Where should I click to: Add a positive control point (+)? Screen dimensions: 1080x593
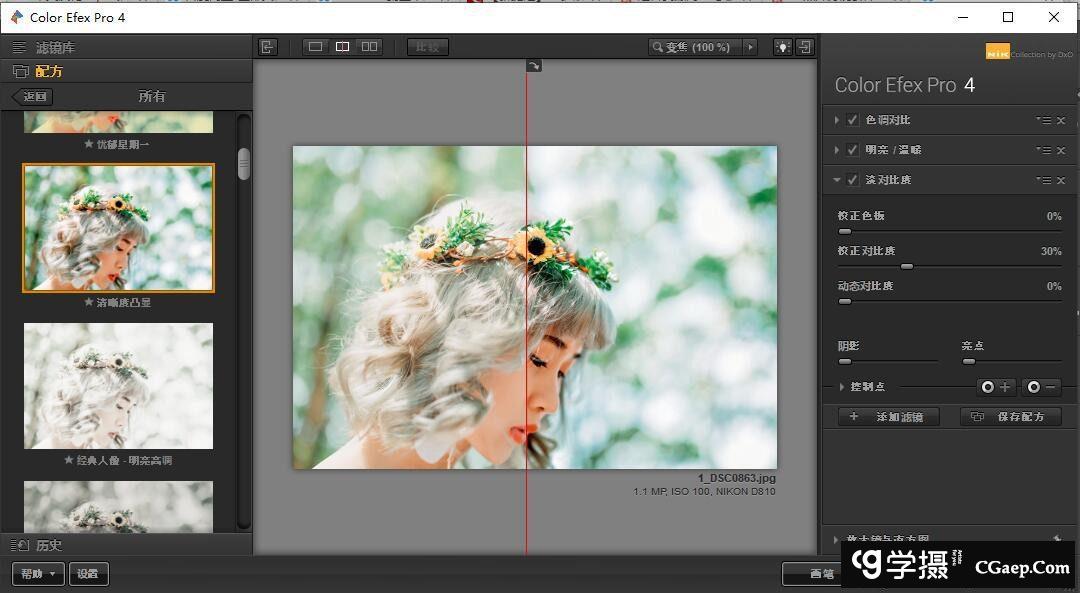(x=996, y=387)
